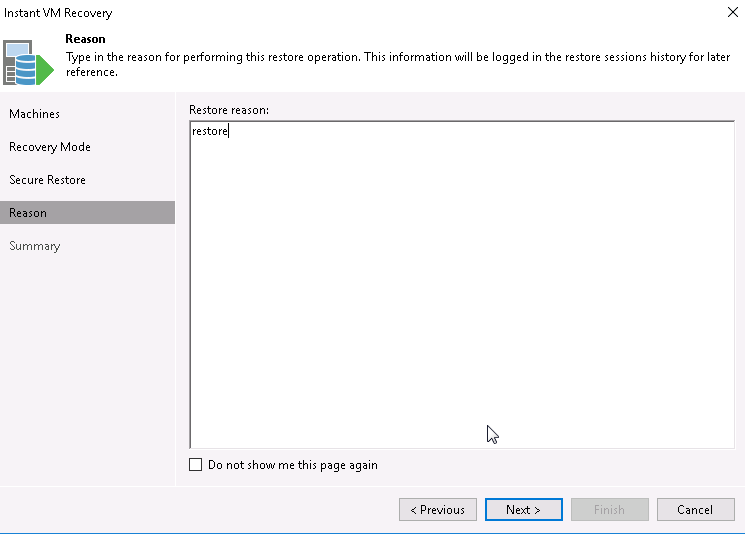Click the 'Instant VM Recovery' window title
745x534 pixels.
59,13
